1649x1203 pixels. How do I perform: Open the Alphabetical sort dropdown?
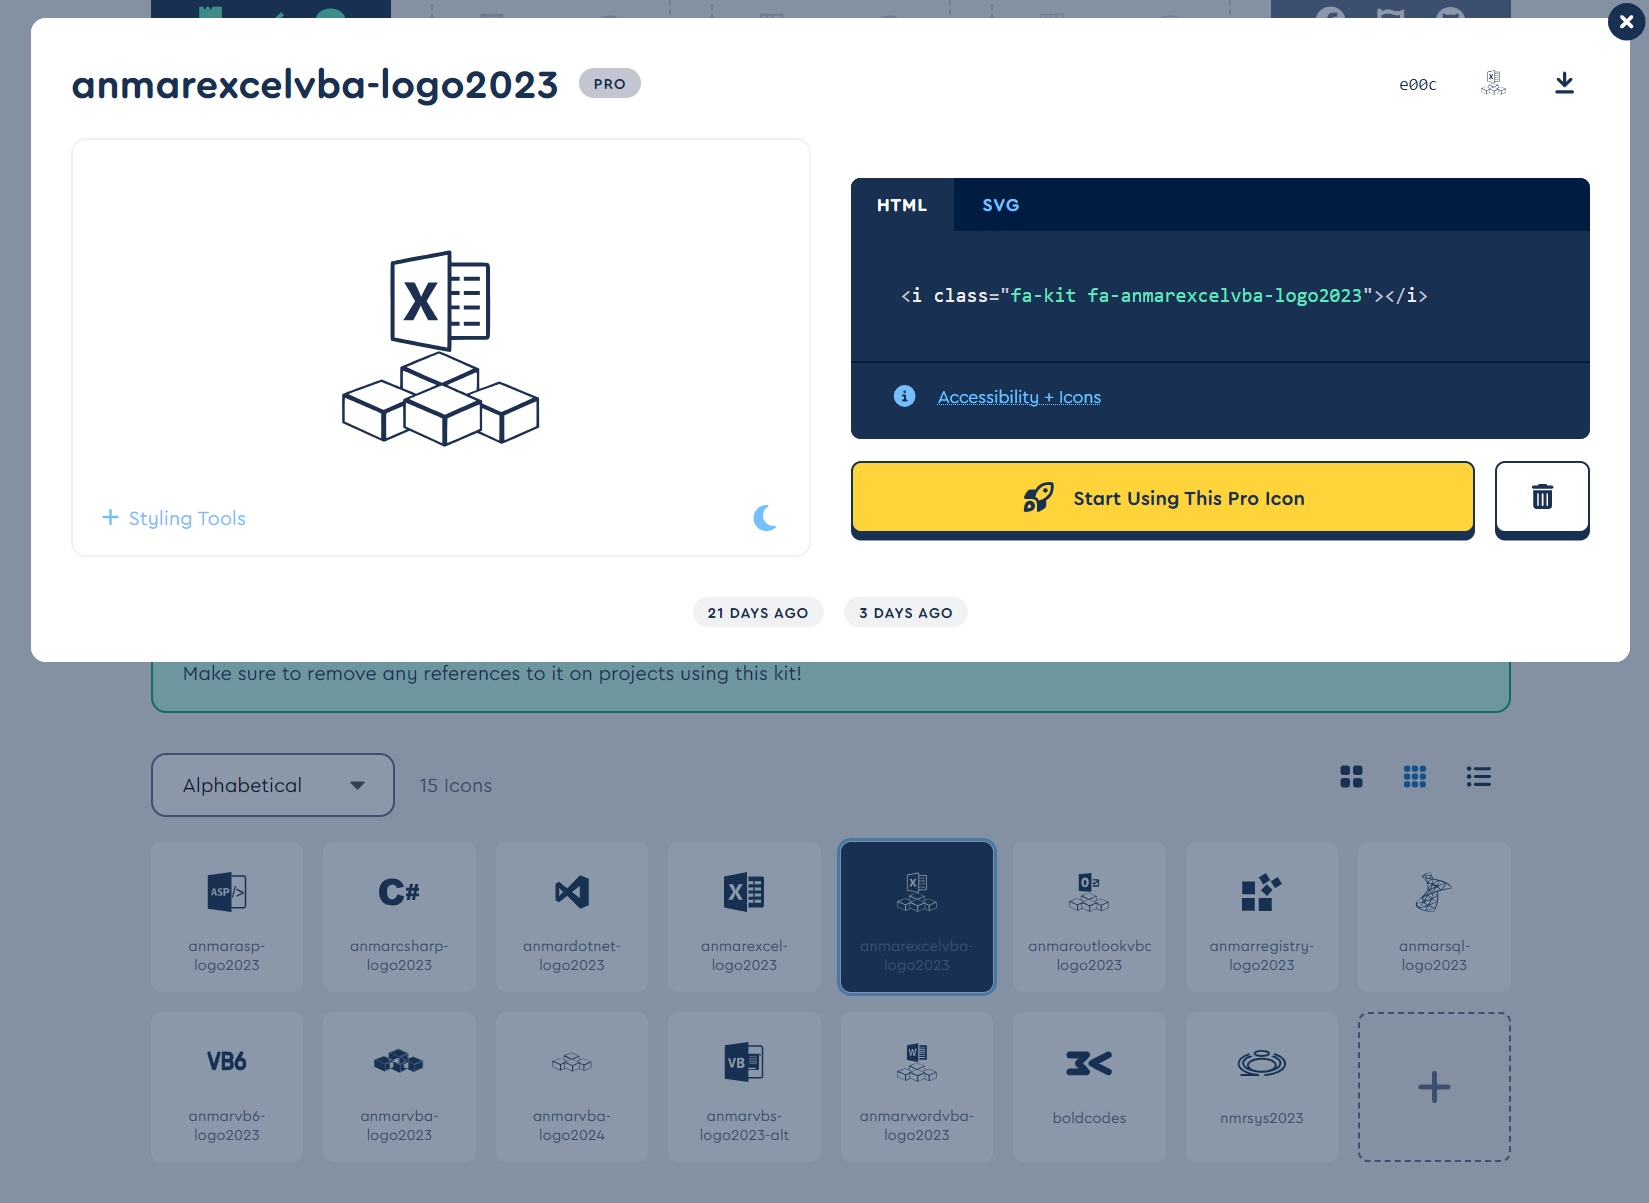point(273,785)
